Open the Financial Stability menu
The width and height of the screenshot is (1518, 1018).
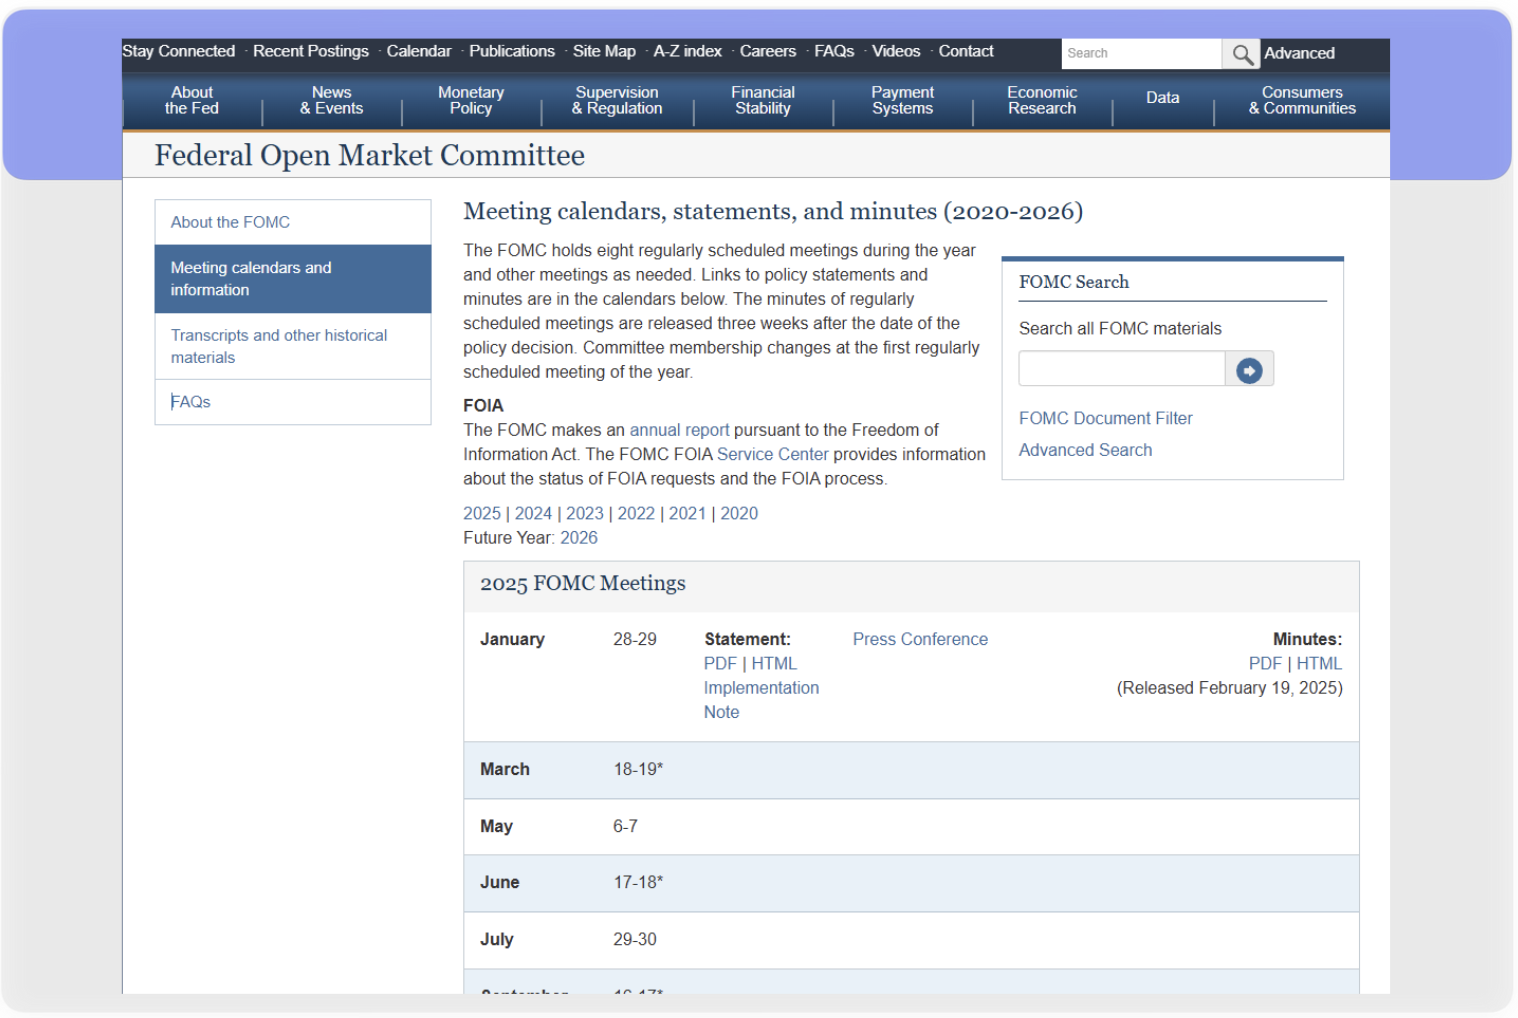[x=763, y=100]
